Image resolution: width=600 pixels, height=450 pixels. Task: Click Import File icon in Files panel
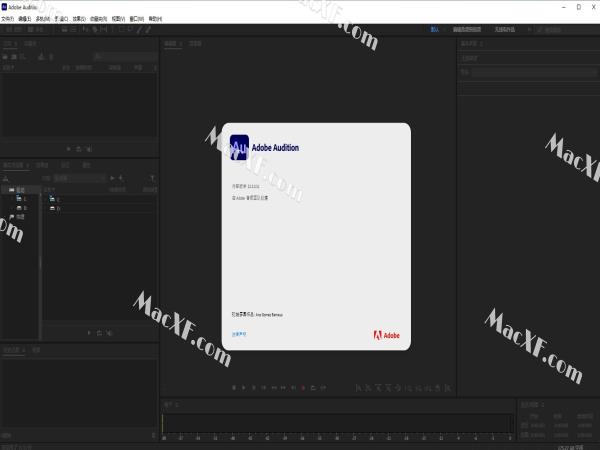[14, 57]
